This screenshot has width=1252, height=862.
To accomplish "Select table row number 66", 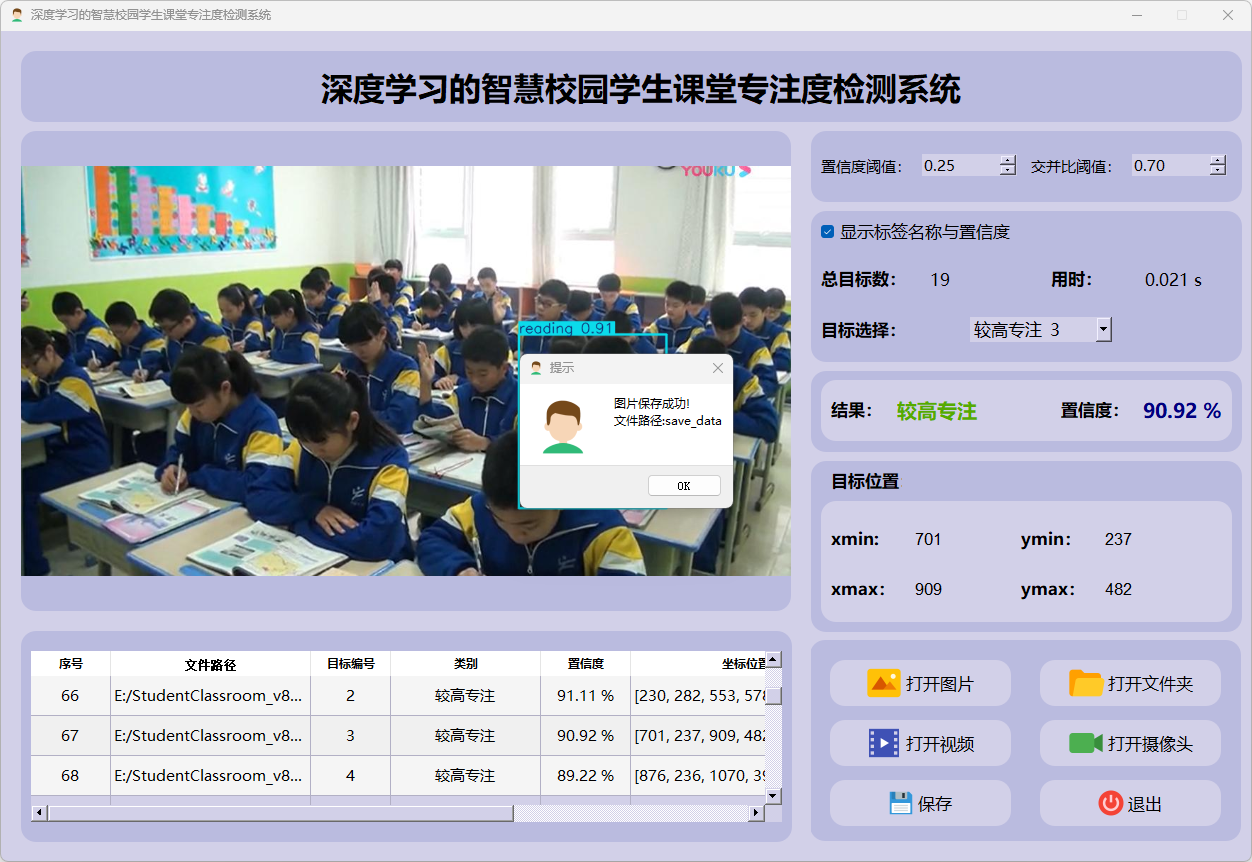I will [70, 696].
